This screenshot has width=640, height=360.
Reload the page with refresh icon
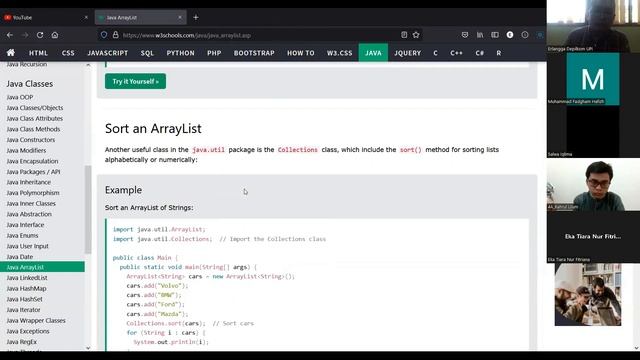(40, 35)
